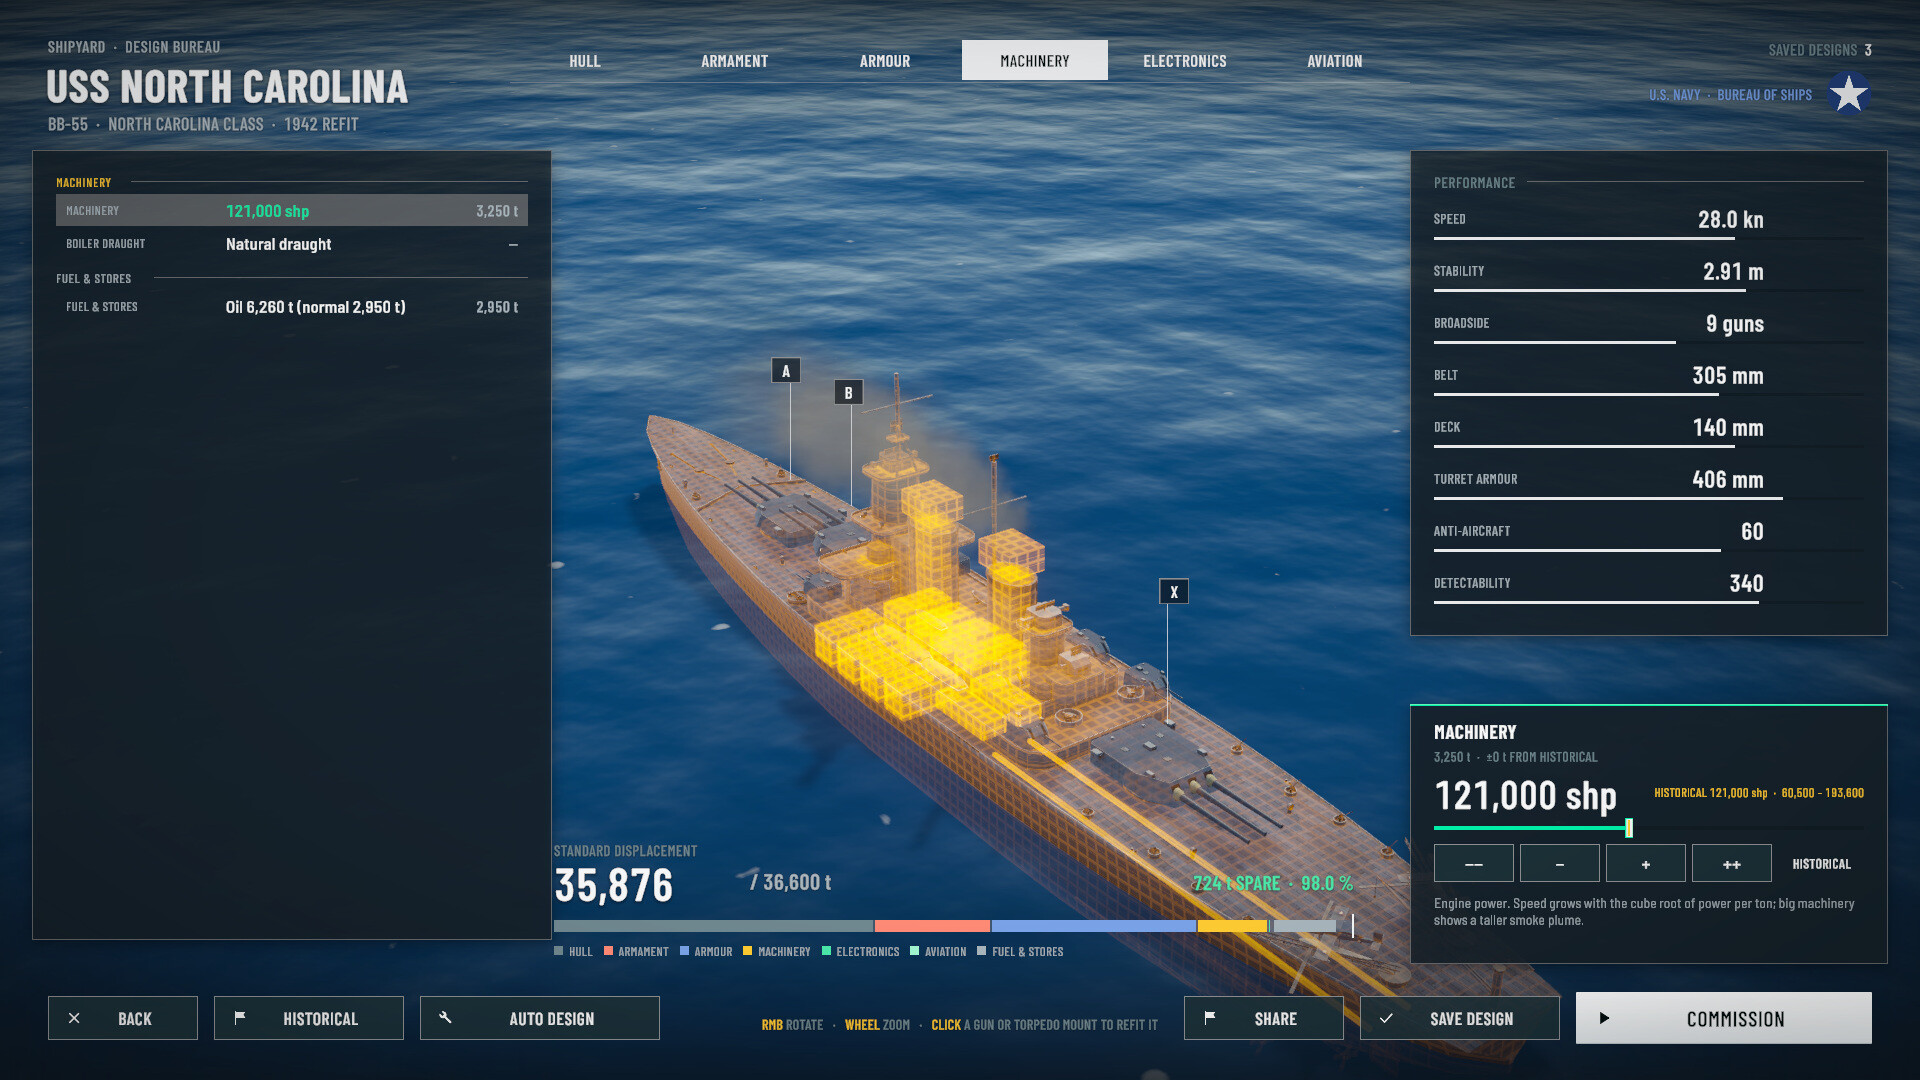Viewport: 1920px width, 1080px height.
Task: Click the machinery segment of displacement bar
Action: pos(1232,926)
